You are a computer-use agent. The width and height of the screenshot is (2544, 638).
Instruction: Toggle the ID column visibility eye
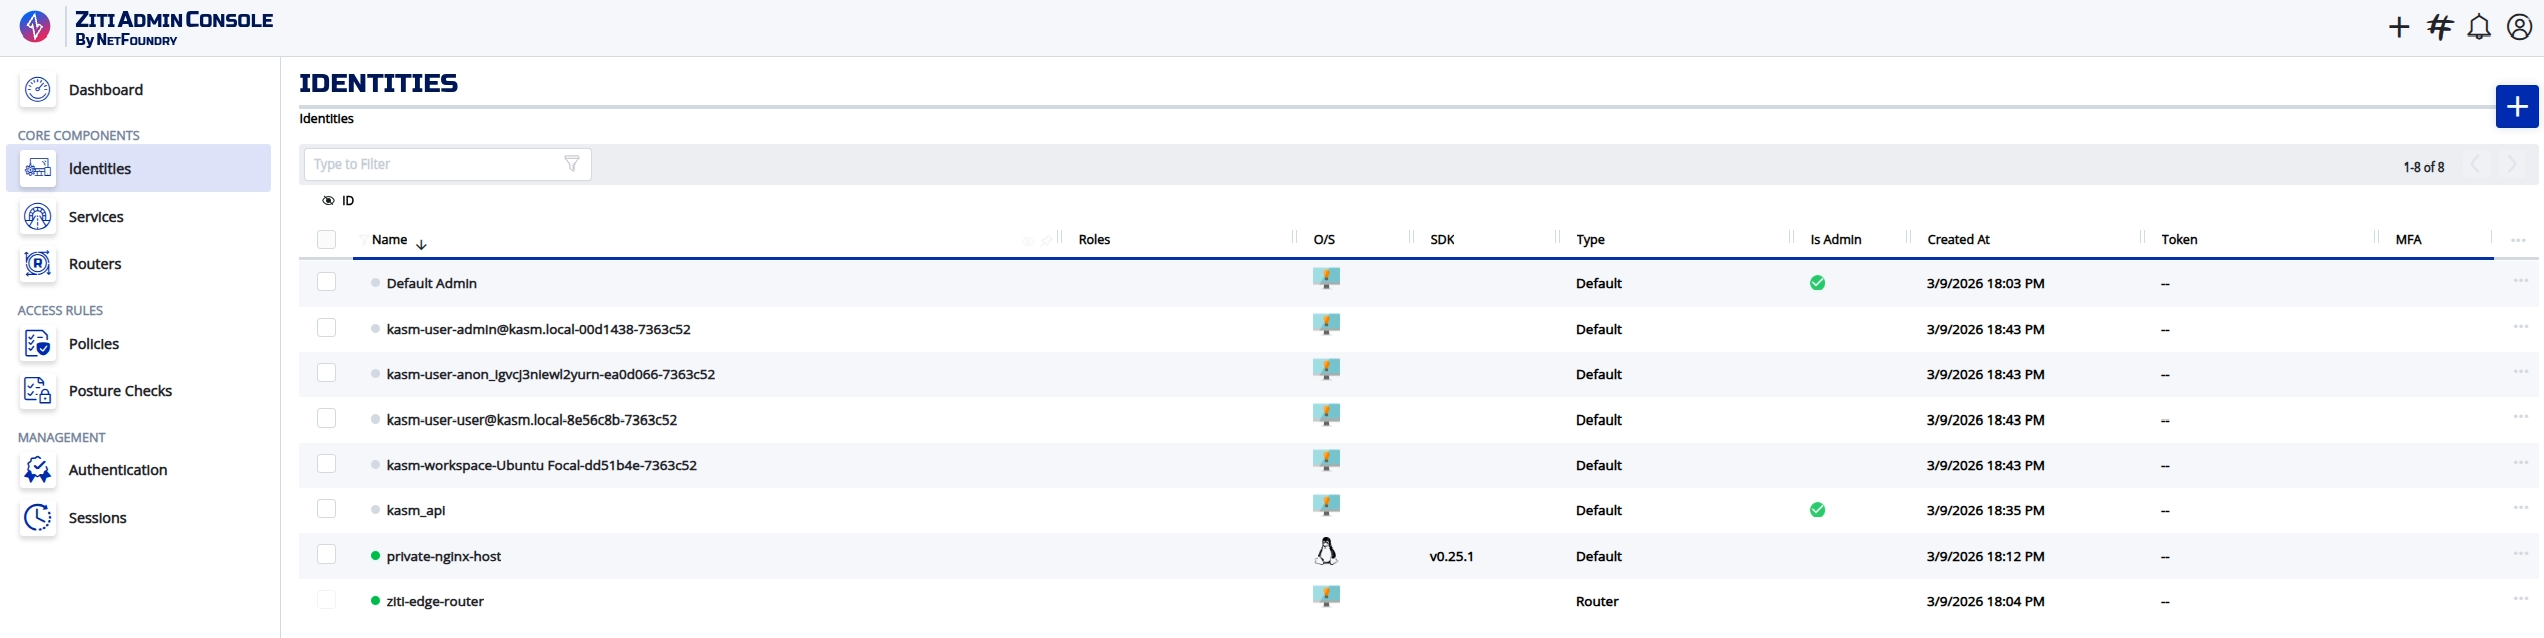[328, 201]
